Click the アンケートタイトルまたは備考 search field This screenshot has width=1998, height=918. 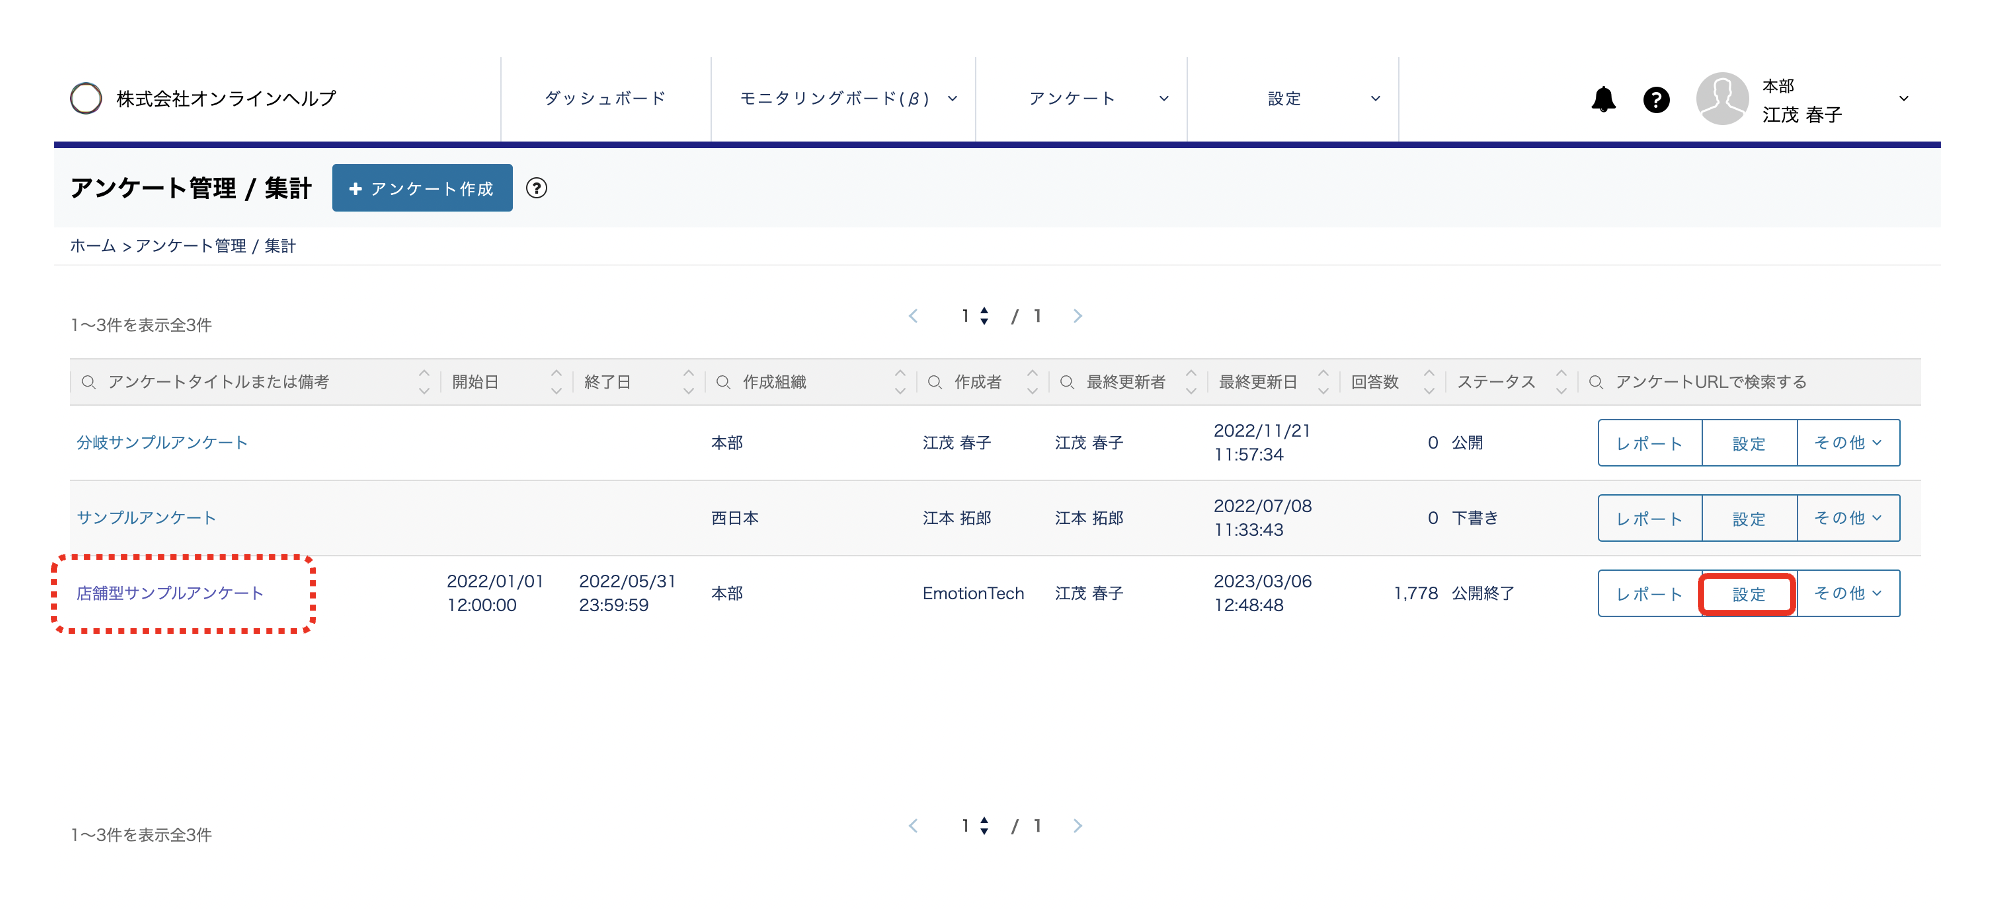point(250,382)
